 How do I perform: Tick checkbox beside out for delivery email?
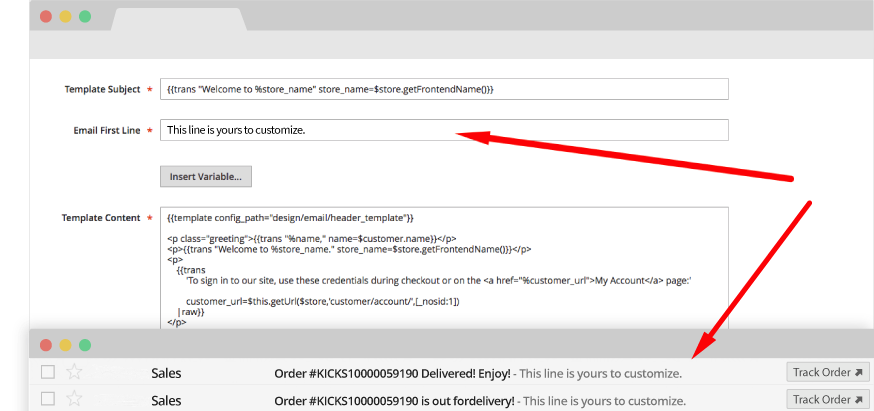point(47,400)
